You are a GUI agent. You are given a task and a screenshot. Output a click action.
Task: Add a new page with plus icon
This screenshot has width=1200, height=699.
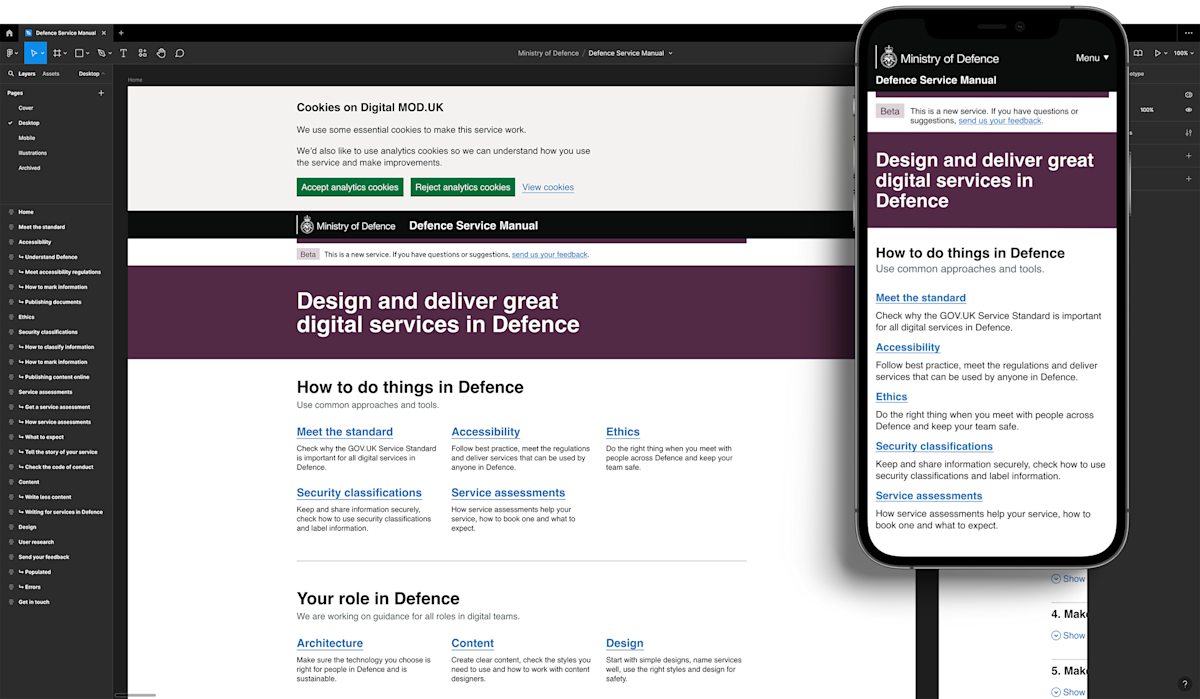pos(101,93)
